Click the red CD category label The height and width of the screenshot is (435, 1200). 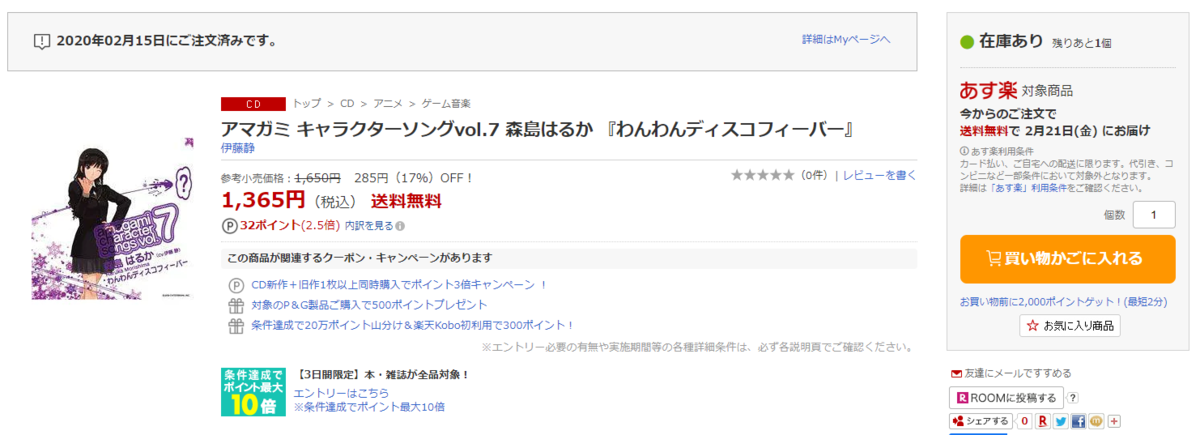point(253,104)
